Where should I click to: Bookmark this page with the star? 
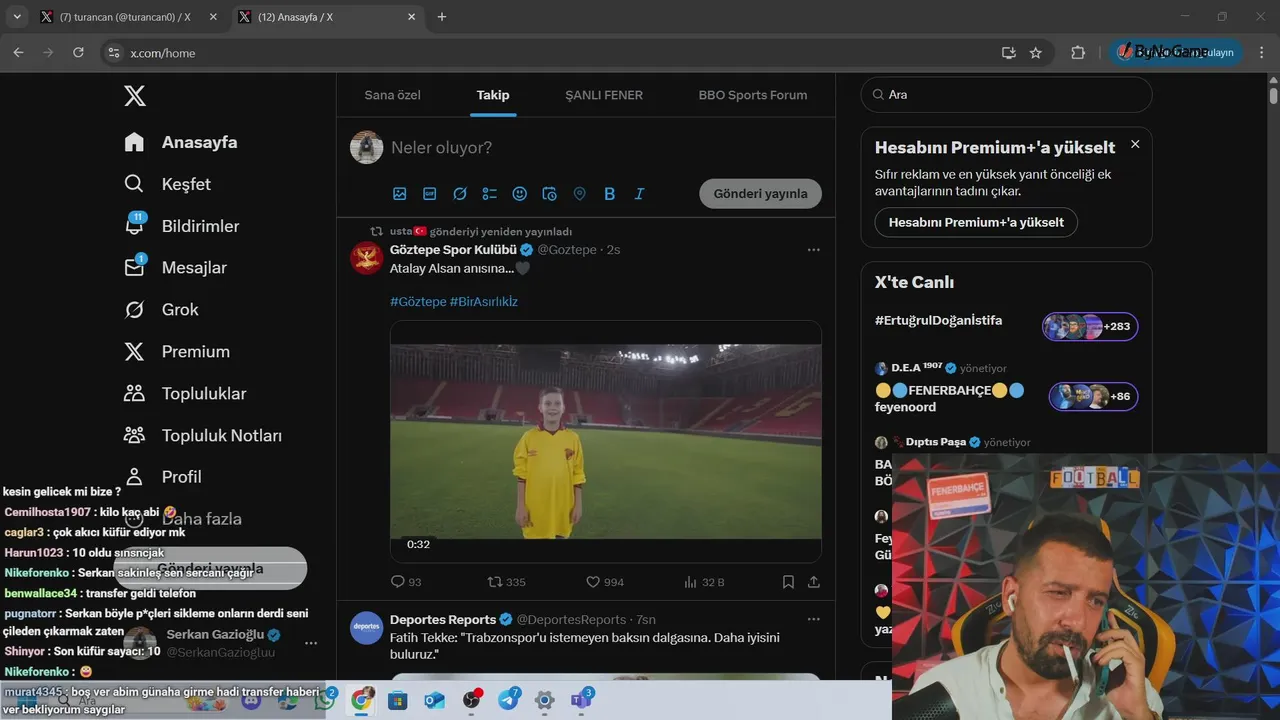pyautogui.click(x=1036, y=53)
